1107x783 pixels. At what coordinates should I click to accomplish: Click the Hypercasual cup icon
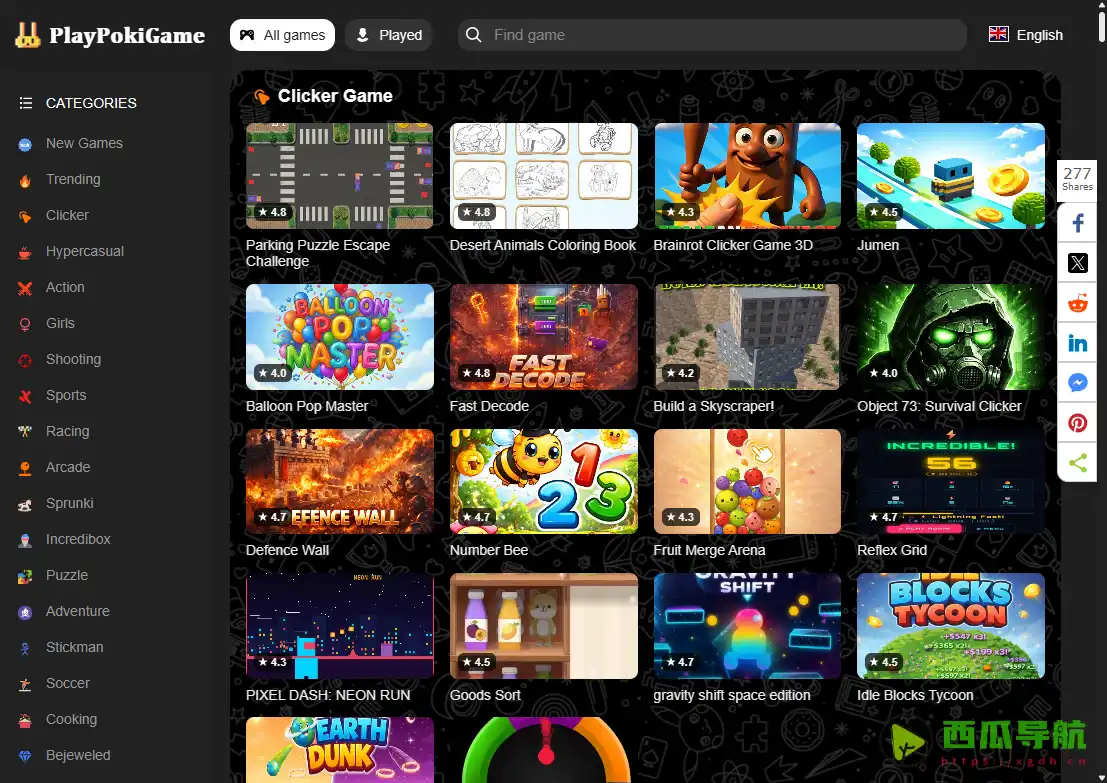[x=25, y=252]
